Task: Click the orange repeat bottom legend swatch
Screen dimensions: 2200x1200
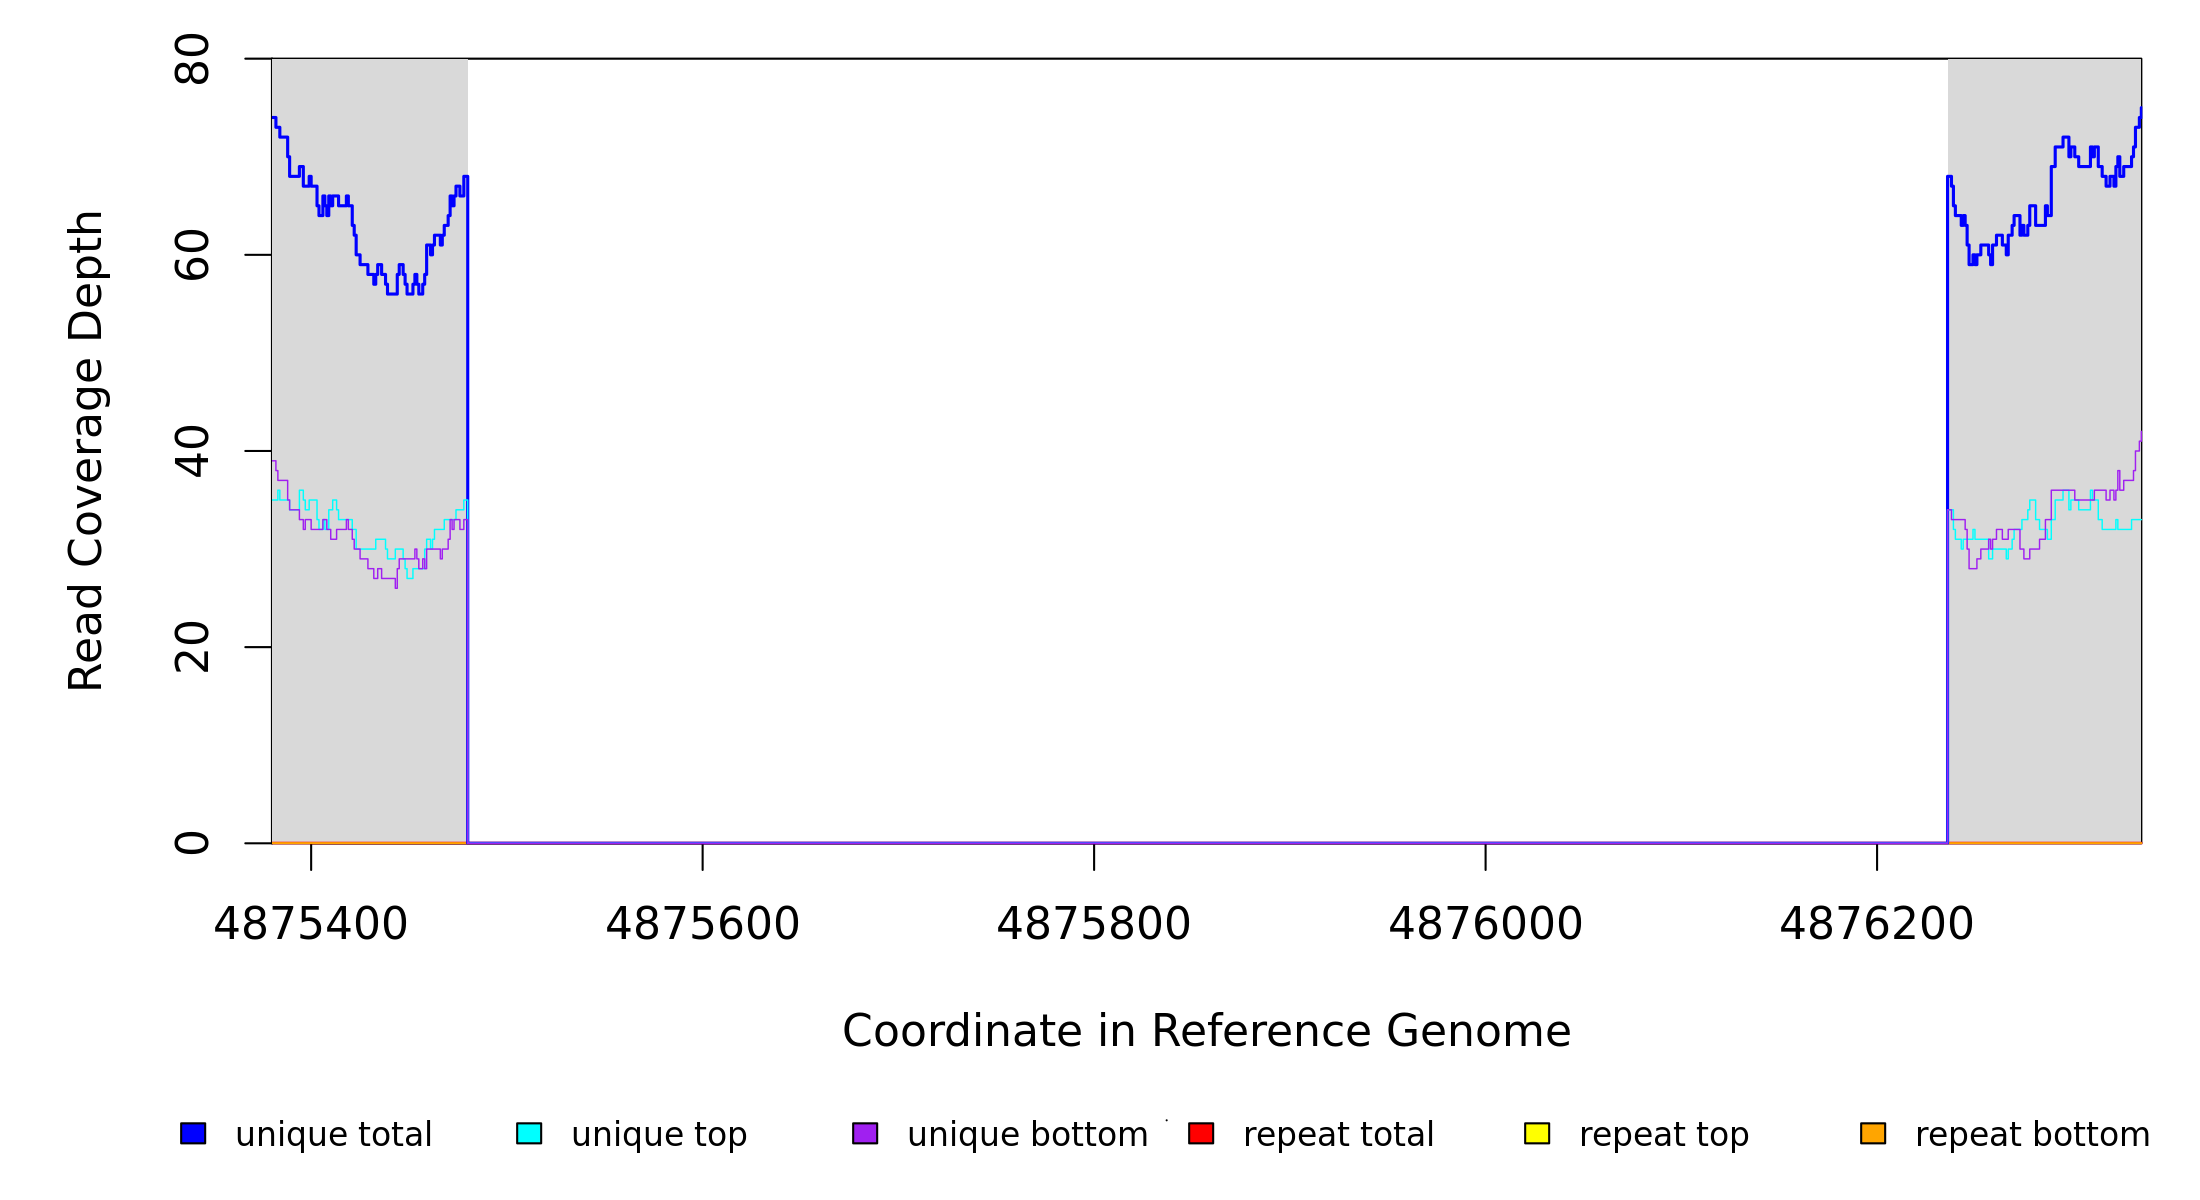Action: (x=1873, y=1133)
